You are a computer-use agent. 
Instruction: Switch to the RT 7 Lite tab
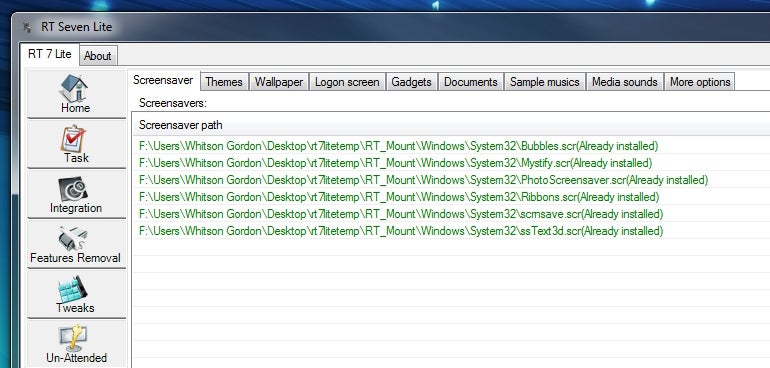(x=50, y=54)
